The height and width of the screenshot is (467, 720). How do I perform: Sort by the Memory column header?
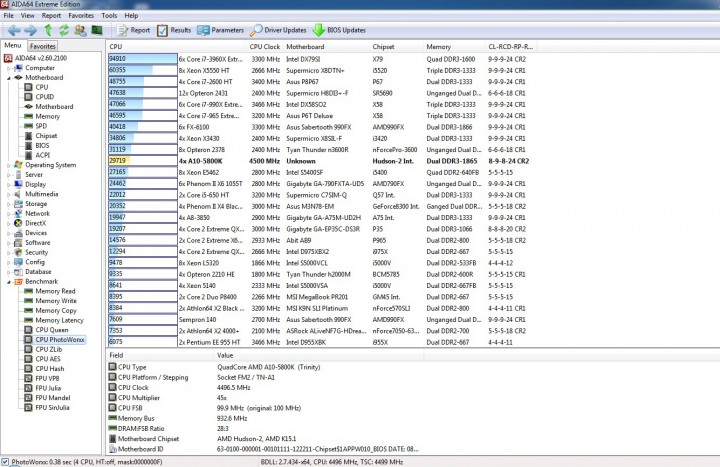[x=455, y=47]
